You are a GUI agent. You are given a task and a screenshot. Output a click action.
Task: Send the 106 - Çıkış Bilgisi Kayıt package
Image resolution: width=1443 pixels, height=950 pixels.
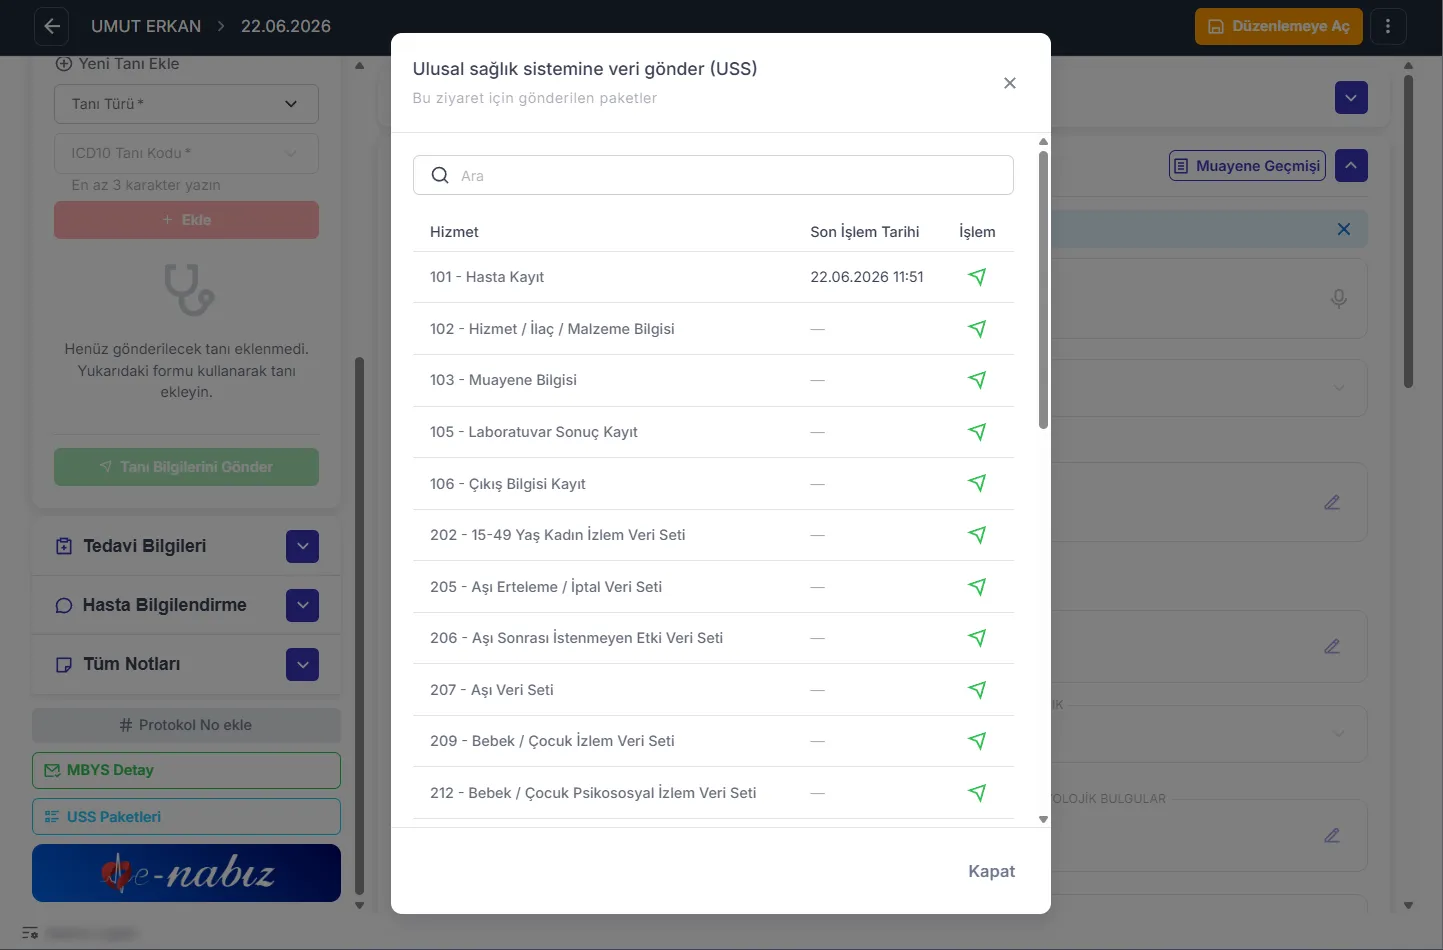[x=977, y=484]
